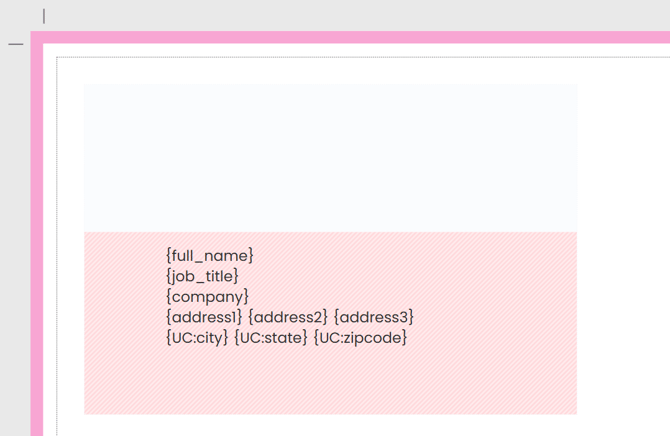Click the {UC:zipcode} placeholder
The width and height of the screenshot is (670, 436).
pyautogui.click(x=360, y=338)
